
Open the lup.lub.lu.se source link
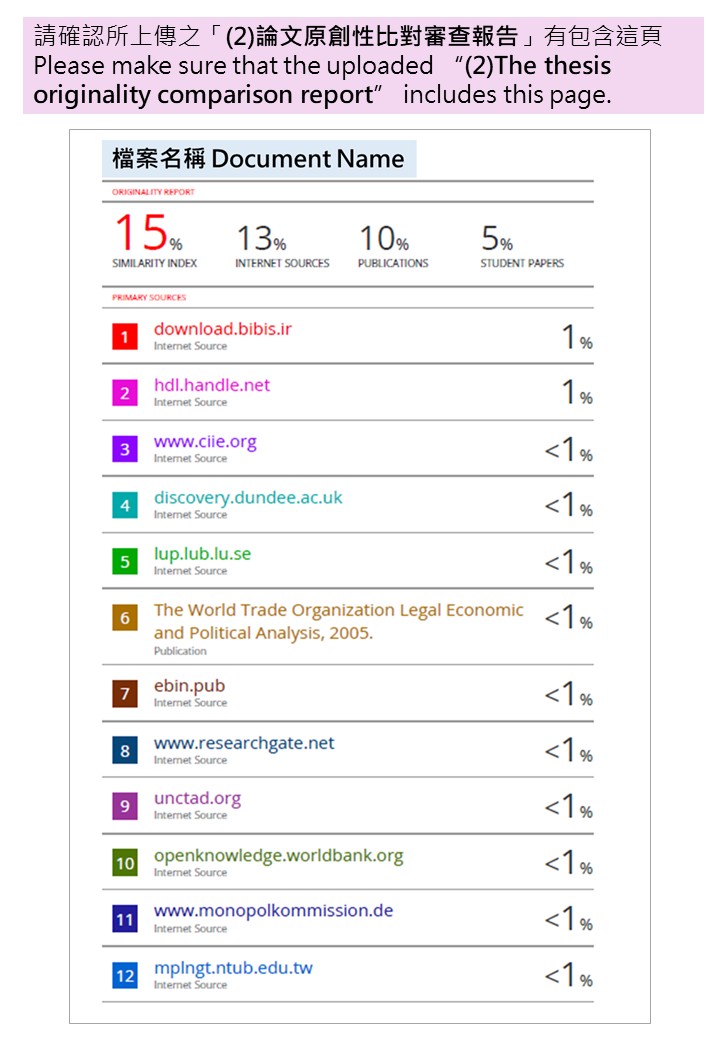point(202,554)
